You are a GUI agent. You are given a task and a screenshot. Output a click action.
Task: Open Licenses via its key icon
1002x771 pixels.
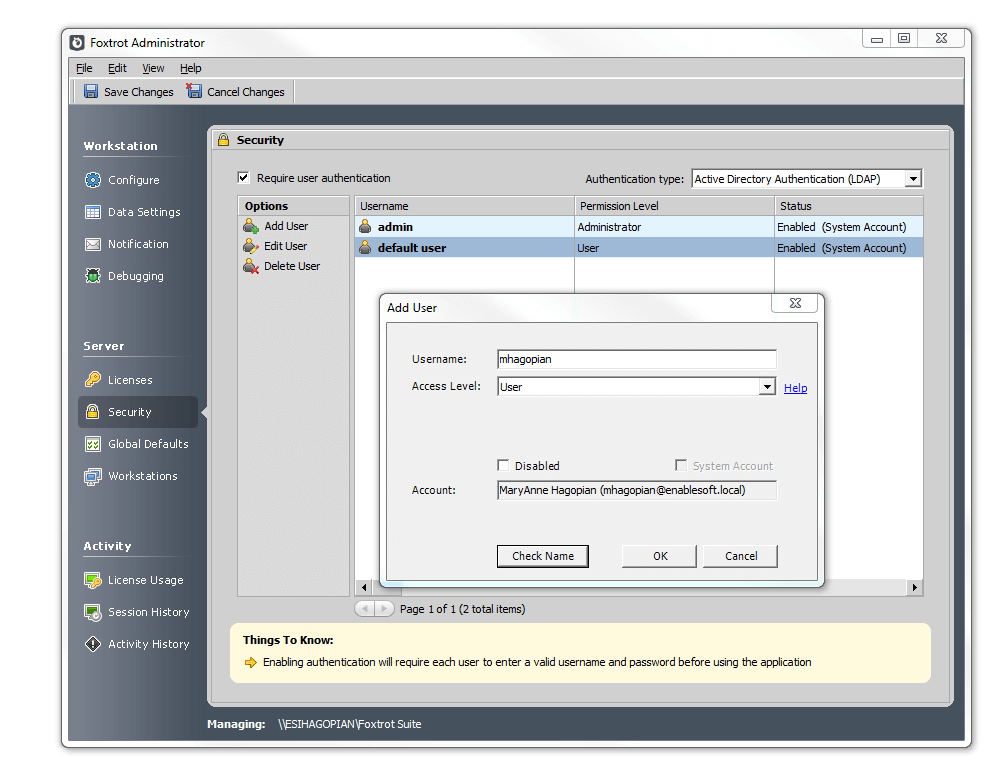tap(93, 379)
